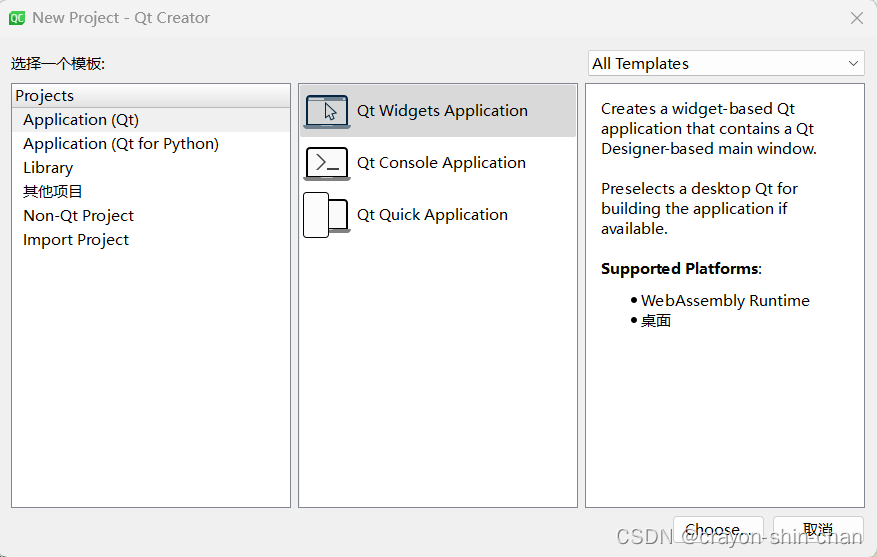The width and height of the screenshot is (877, 557).
Task: Close the New Project dialog
Action: (856, 18)
